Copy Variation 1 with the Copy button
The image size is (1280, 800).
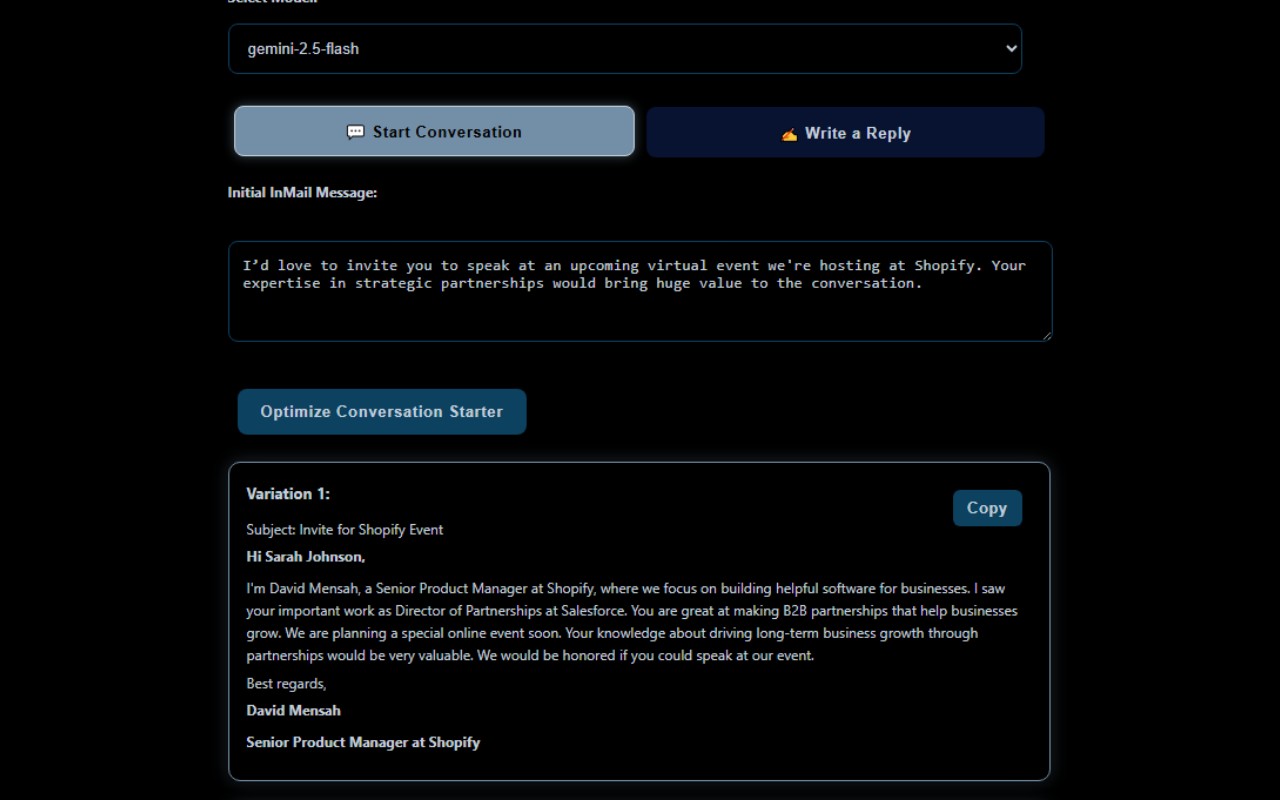tap(987, 508)
